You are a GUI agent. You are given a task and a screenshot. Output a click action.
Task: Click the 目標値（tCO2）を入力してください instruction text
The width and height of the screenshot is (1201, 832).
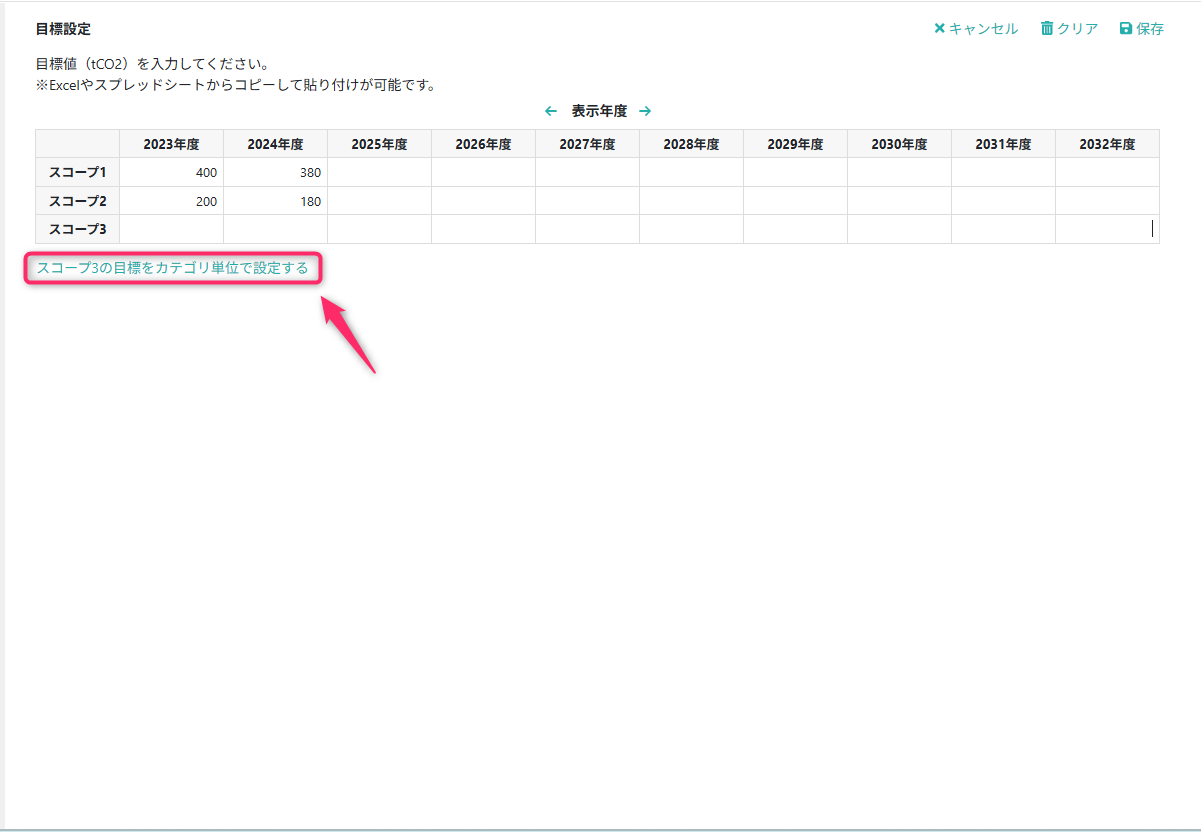click(152, 64)
